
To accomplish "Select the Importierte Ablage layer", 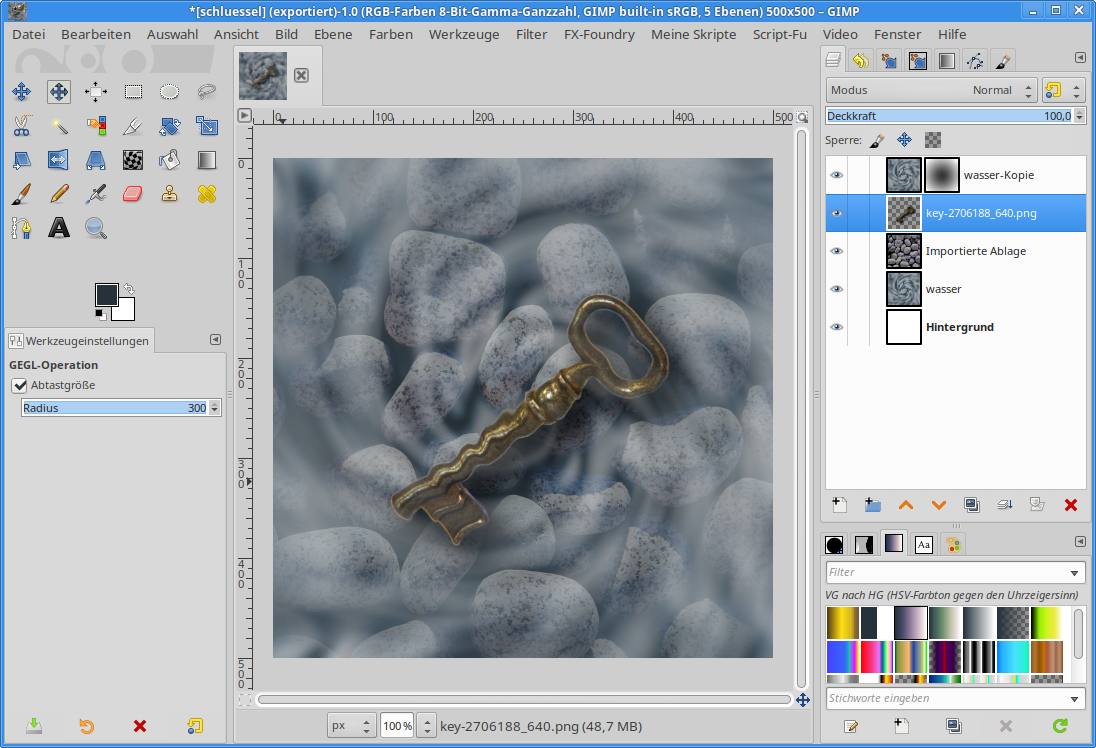I will 975,251.
